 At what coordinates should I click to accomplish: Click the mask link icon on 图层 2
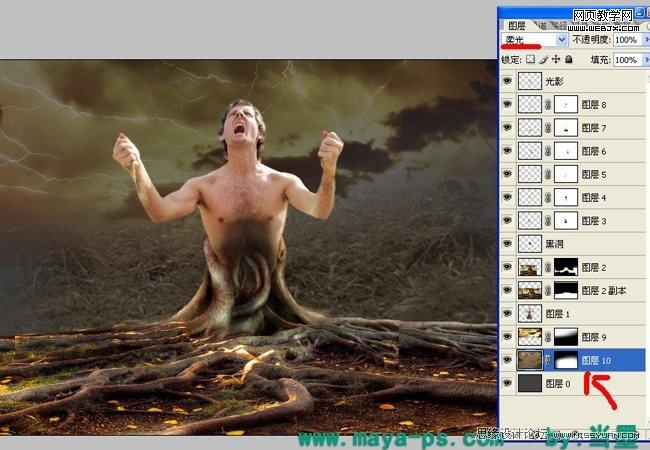point(548,267)
